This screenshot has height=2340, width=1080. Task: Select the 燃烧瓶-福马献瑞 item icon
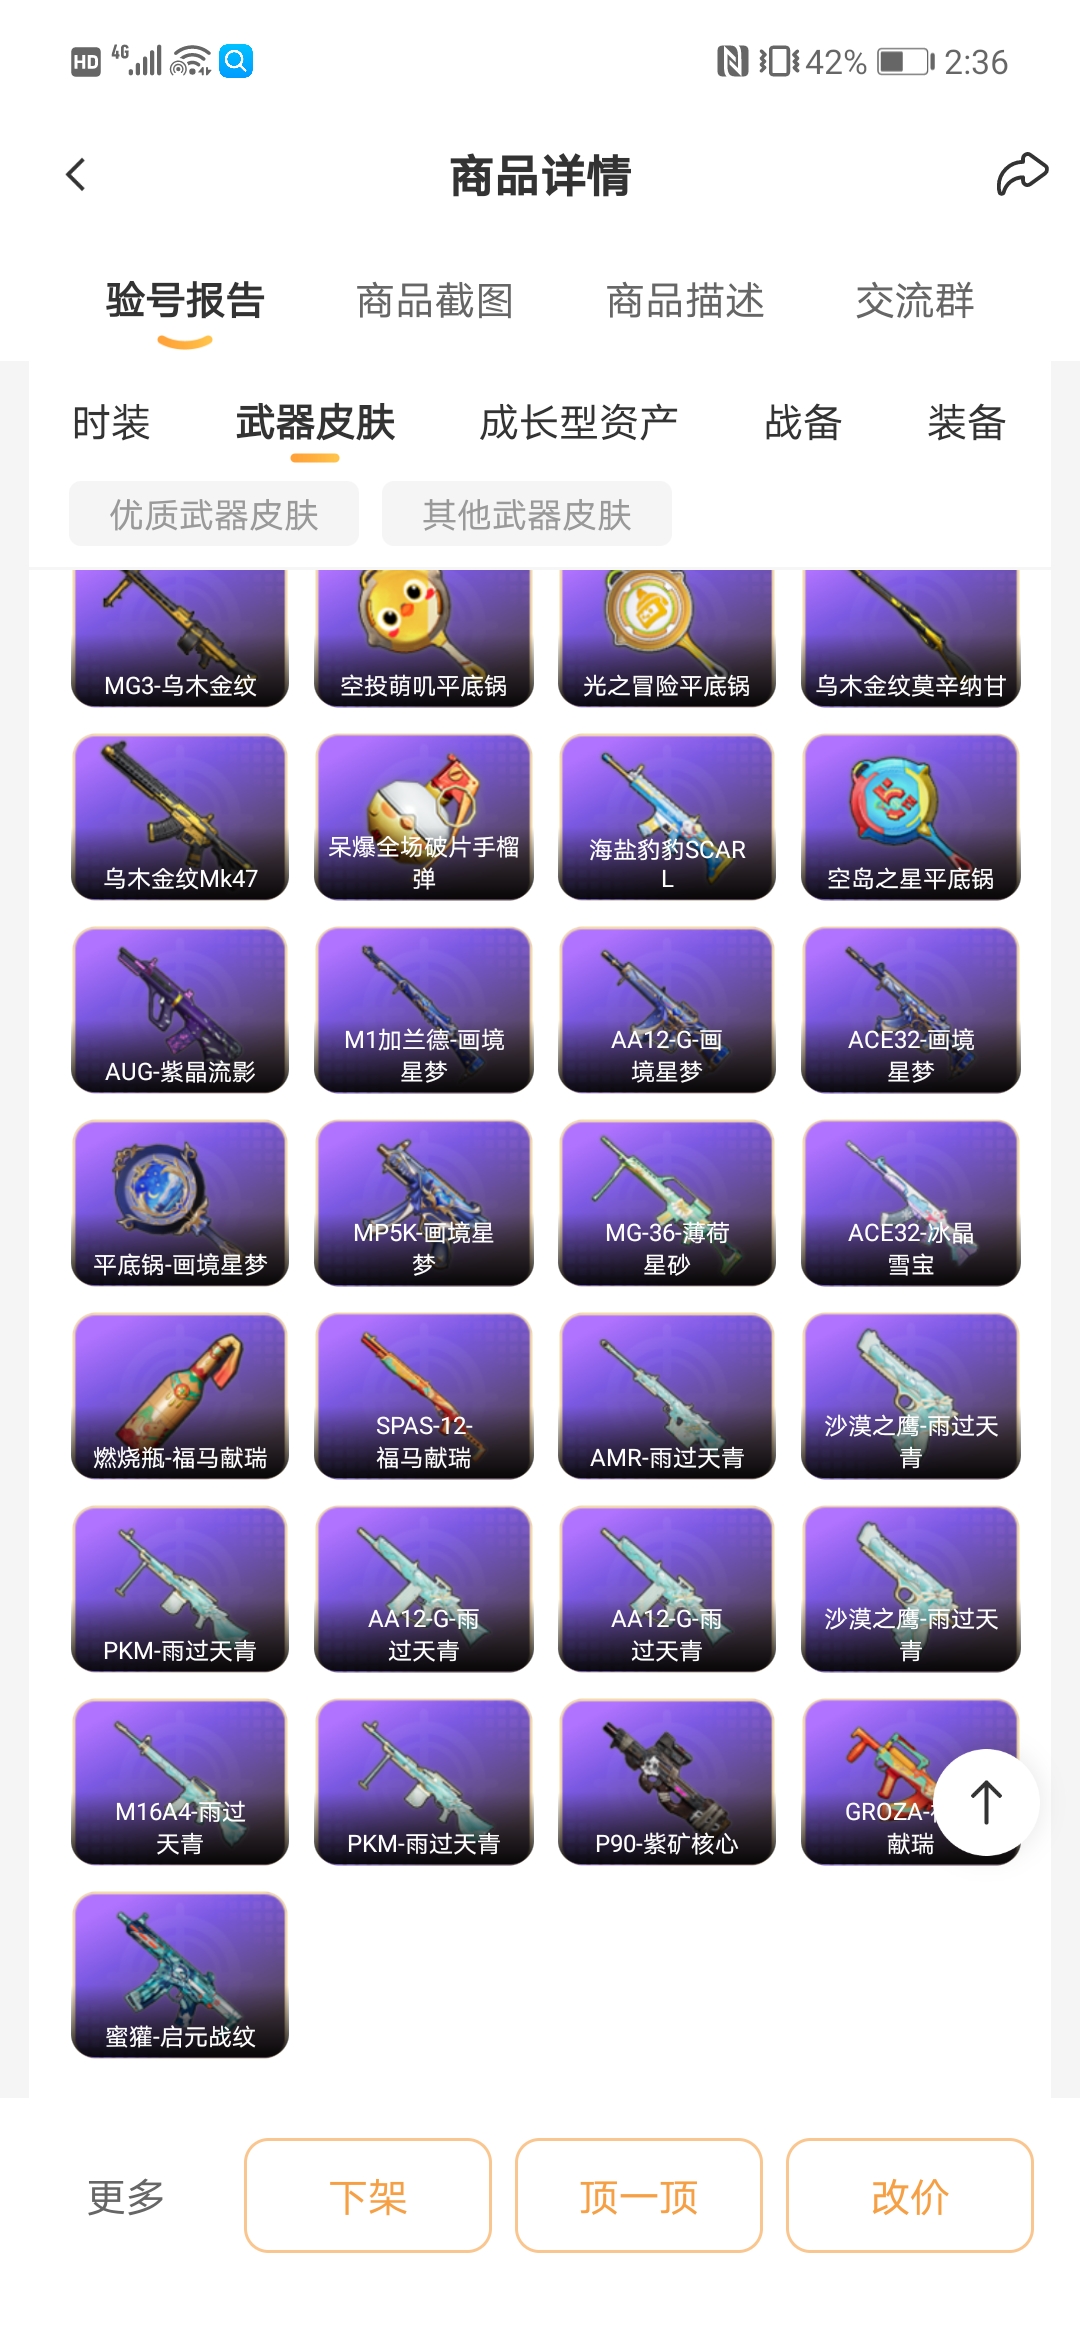click(180, 1396)
